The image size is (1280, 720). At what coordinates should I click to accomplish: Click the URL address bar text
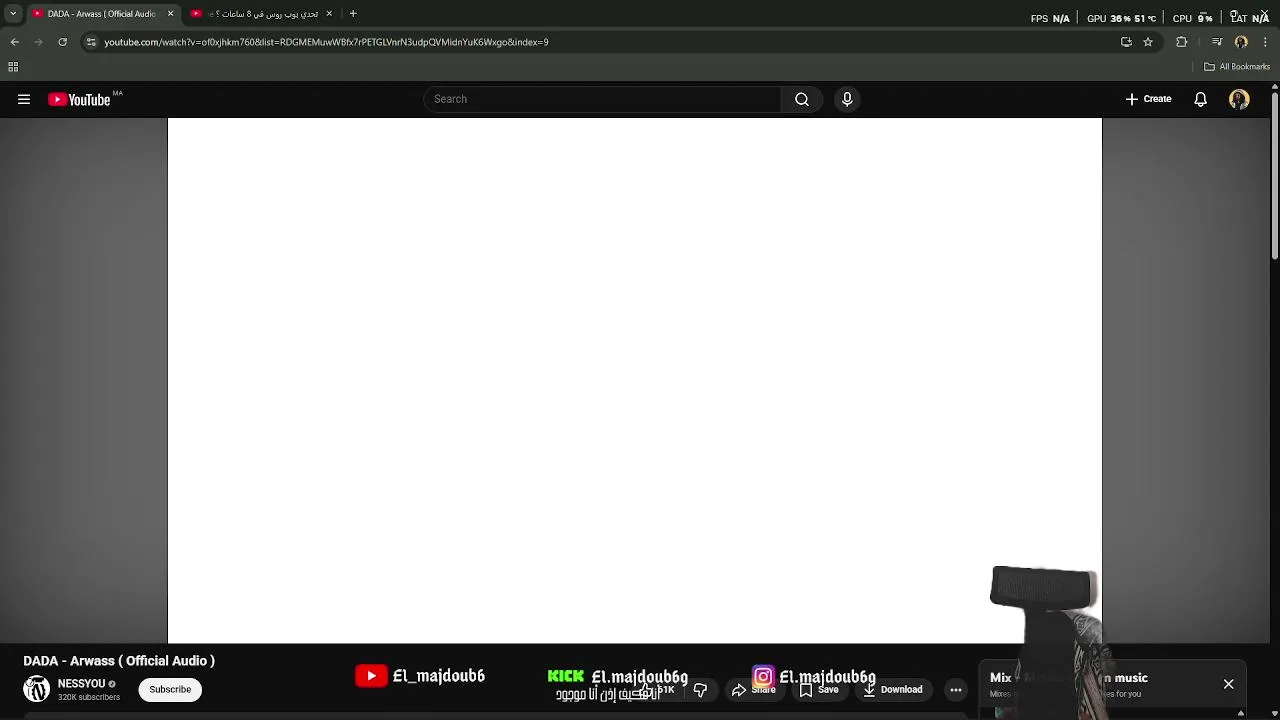tap(326, 42)
